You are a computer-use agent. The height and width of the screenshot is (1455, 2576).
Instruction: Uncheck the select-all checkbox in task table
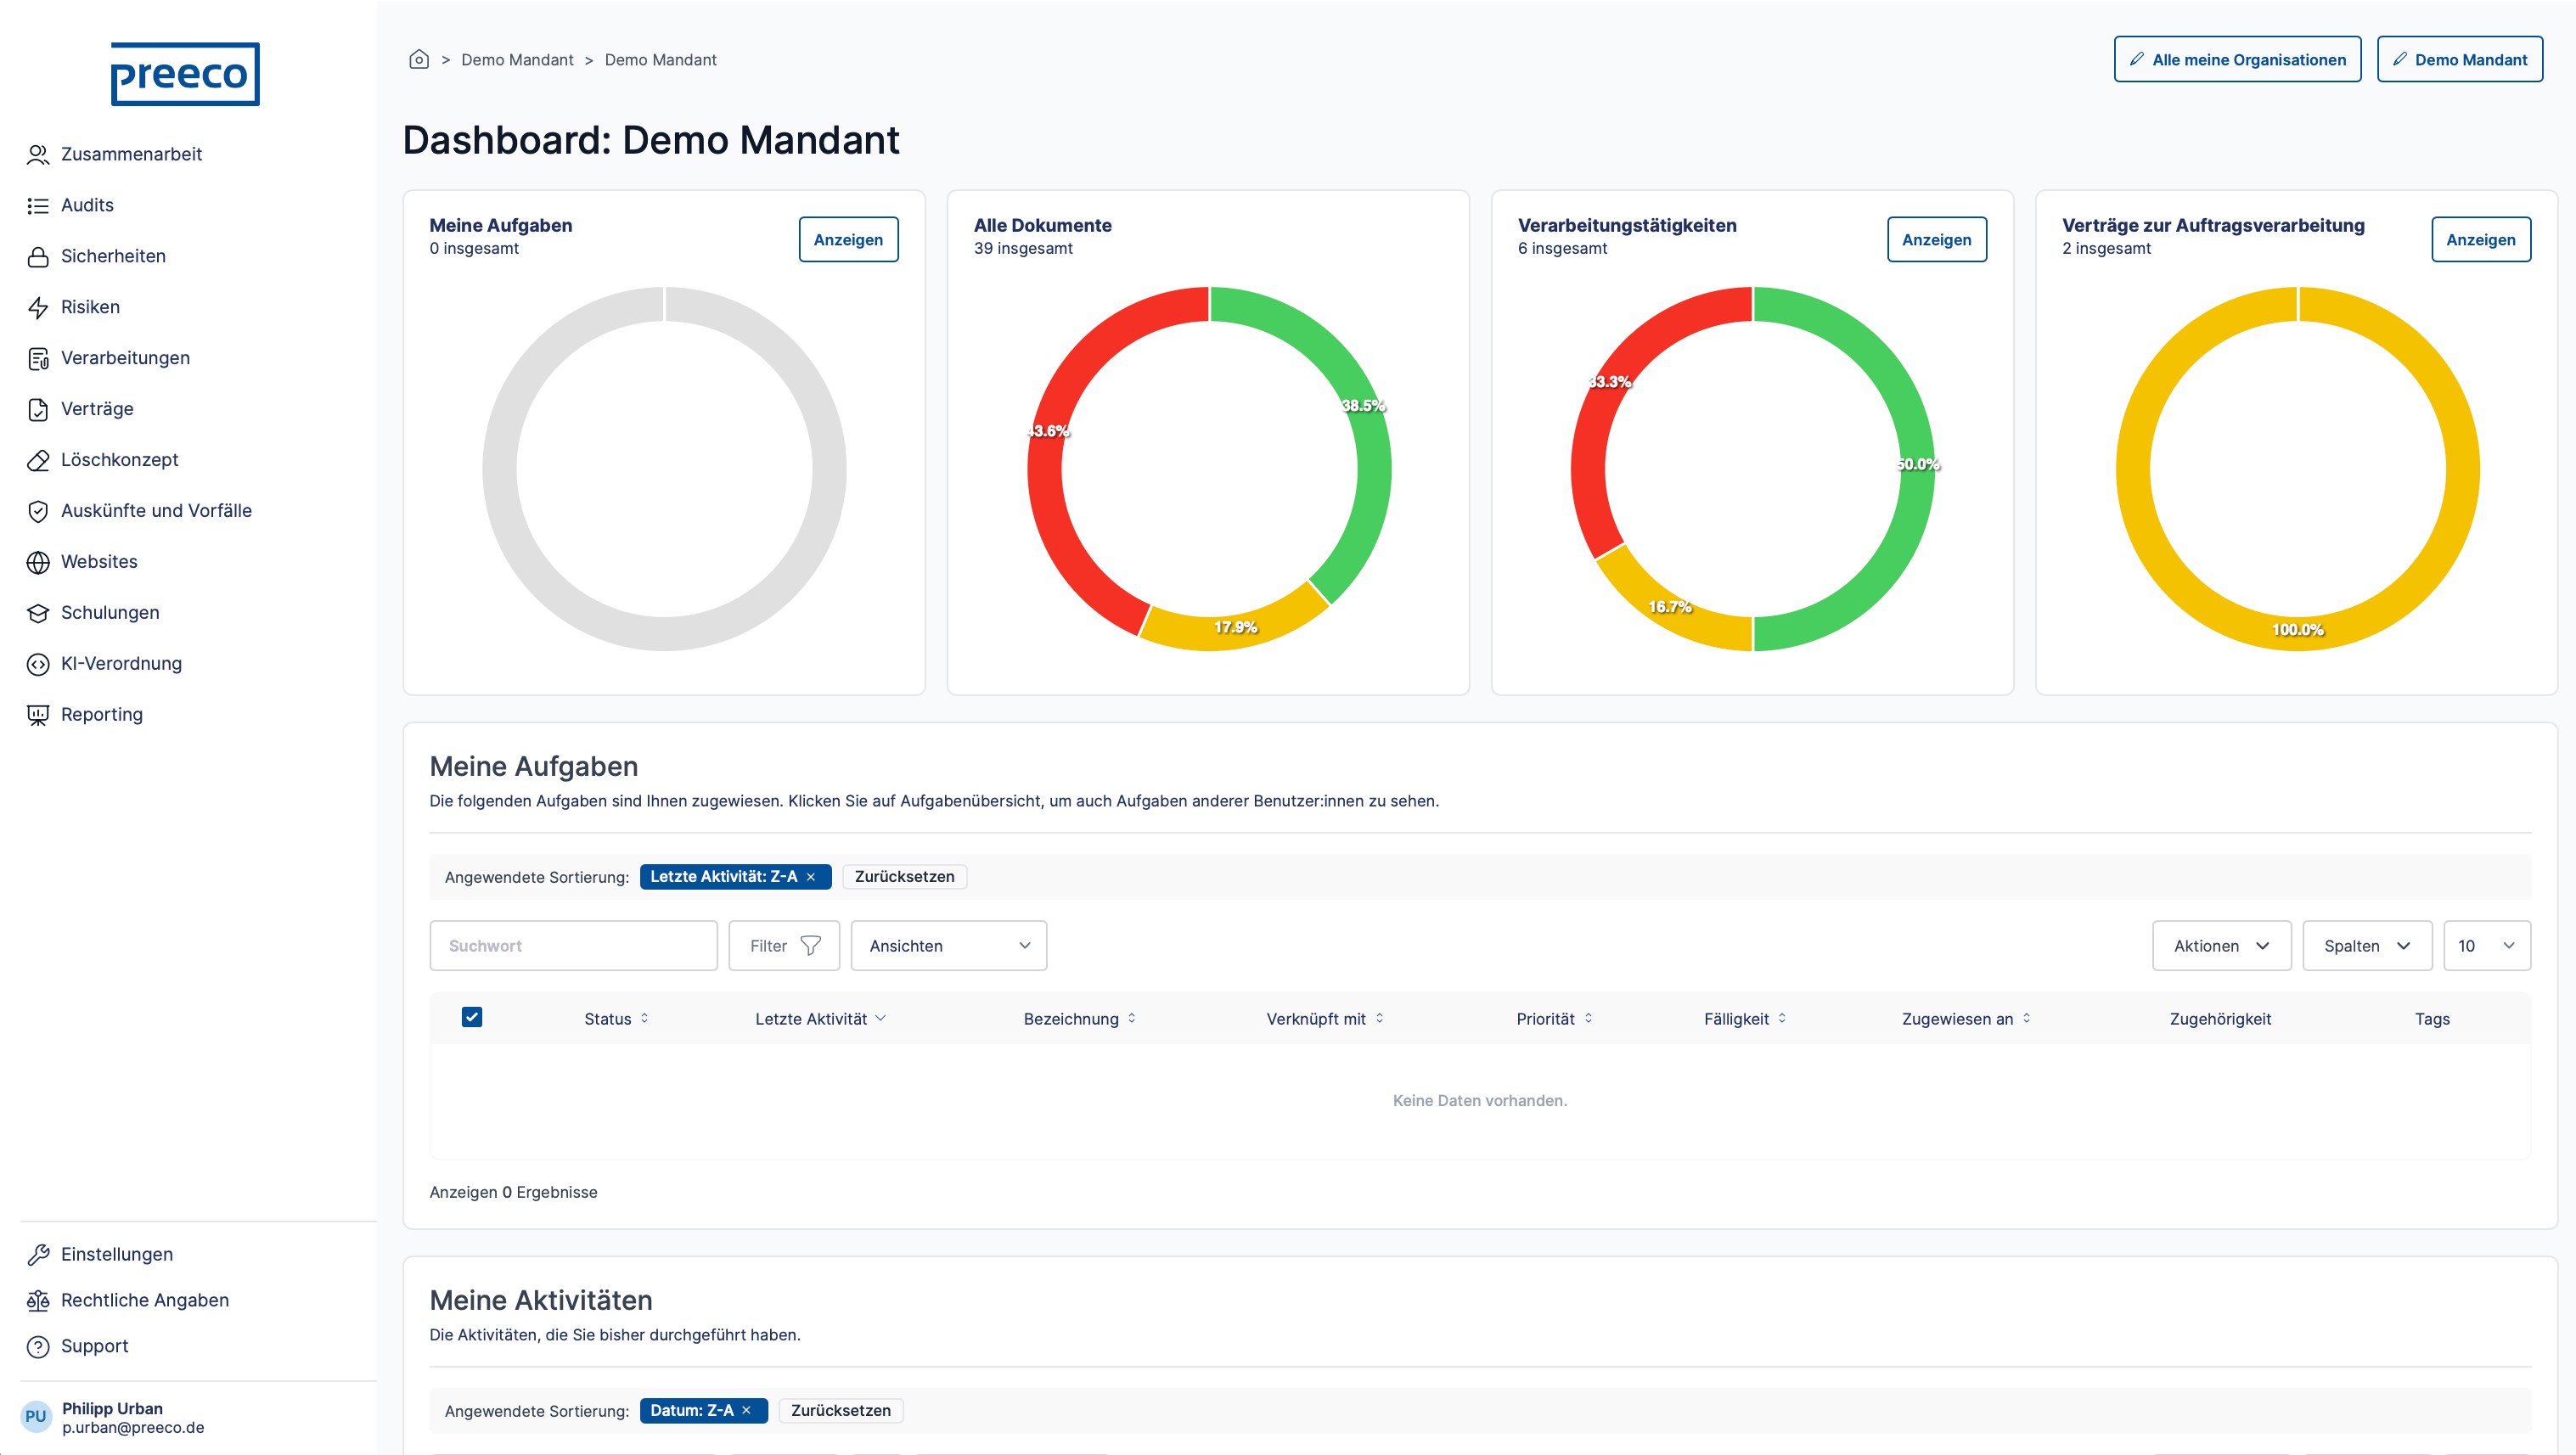pos(472,1017)
